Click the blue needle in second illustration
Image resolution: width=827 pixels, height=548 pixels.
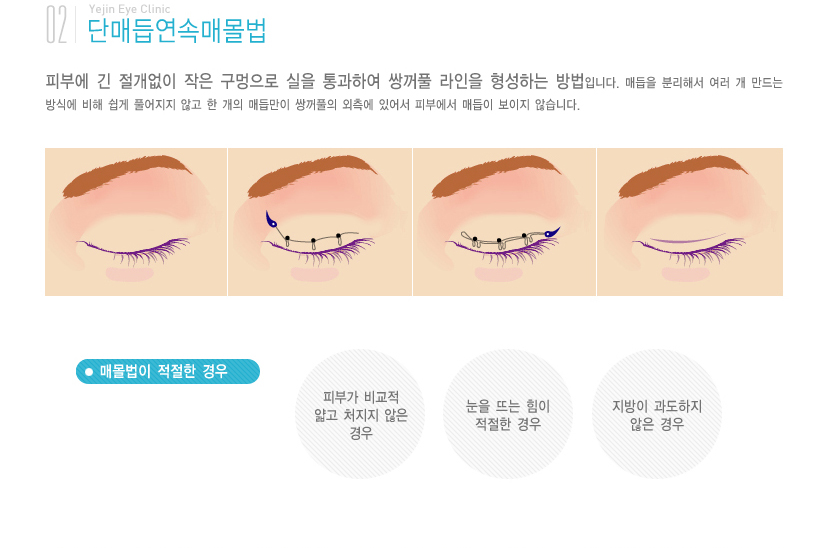[271, 219]
